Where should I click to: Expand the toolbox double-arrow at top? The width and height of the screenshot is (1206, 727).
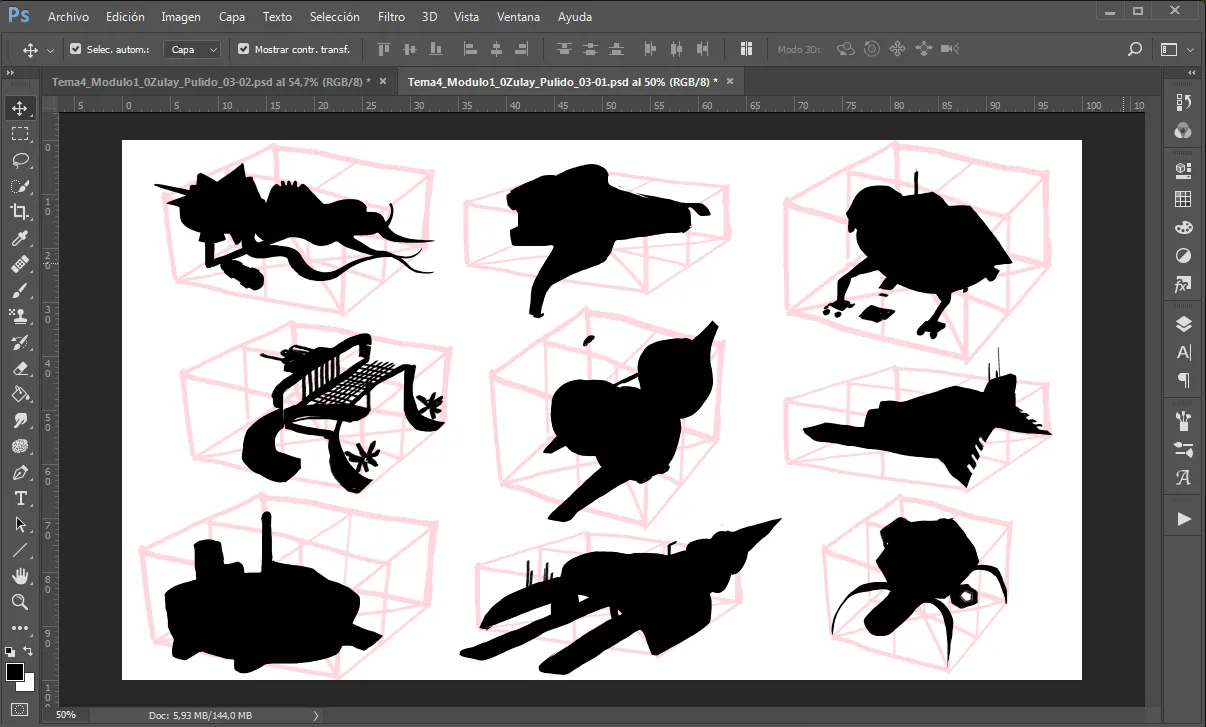pyautogui.click(x=10, y=73)
